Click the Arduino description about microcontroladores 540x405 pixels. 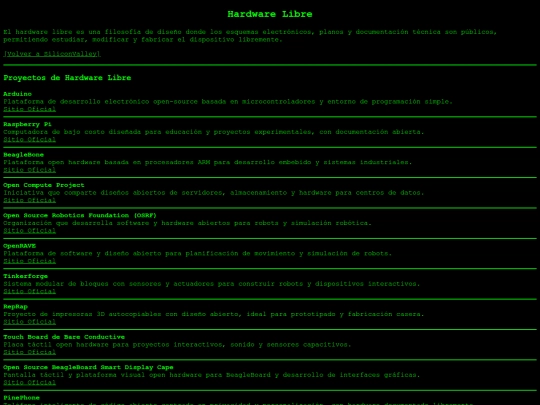coord(228,102)
